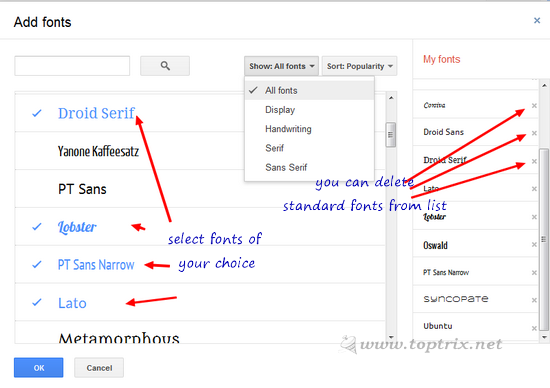Click Syncopate in My fonts
This screenshot has width=550, height=388.
[456, 299]
